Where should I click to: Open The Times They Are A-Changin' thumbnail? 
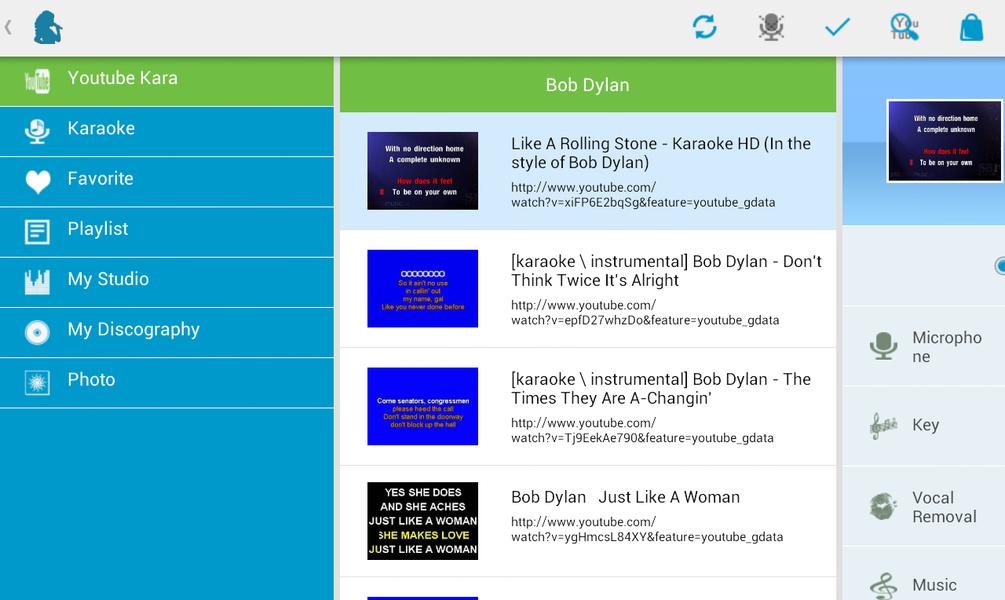coord(422,406)
